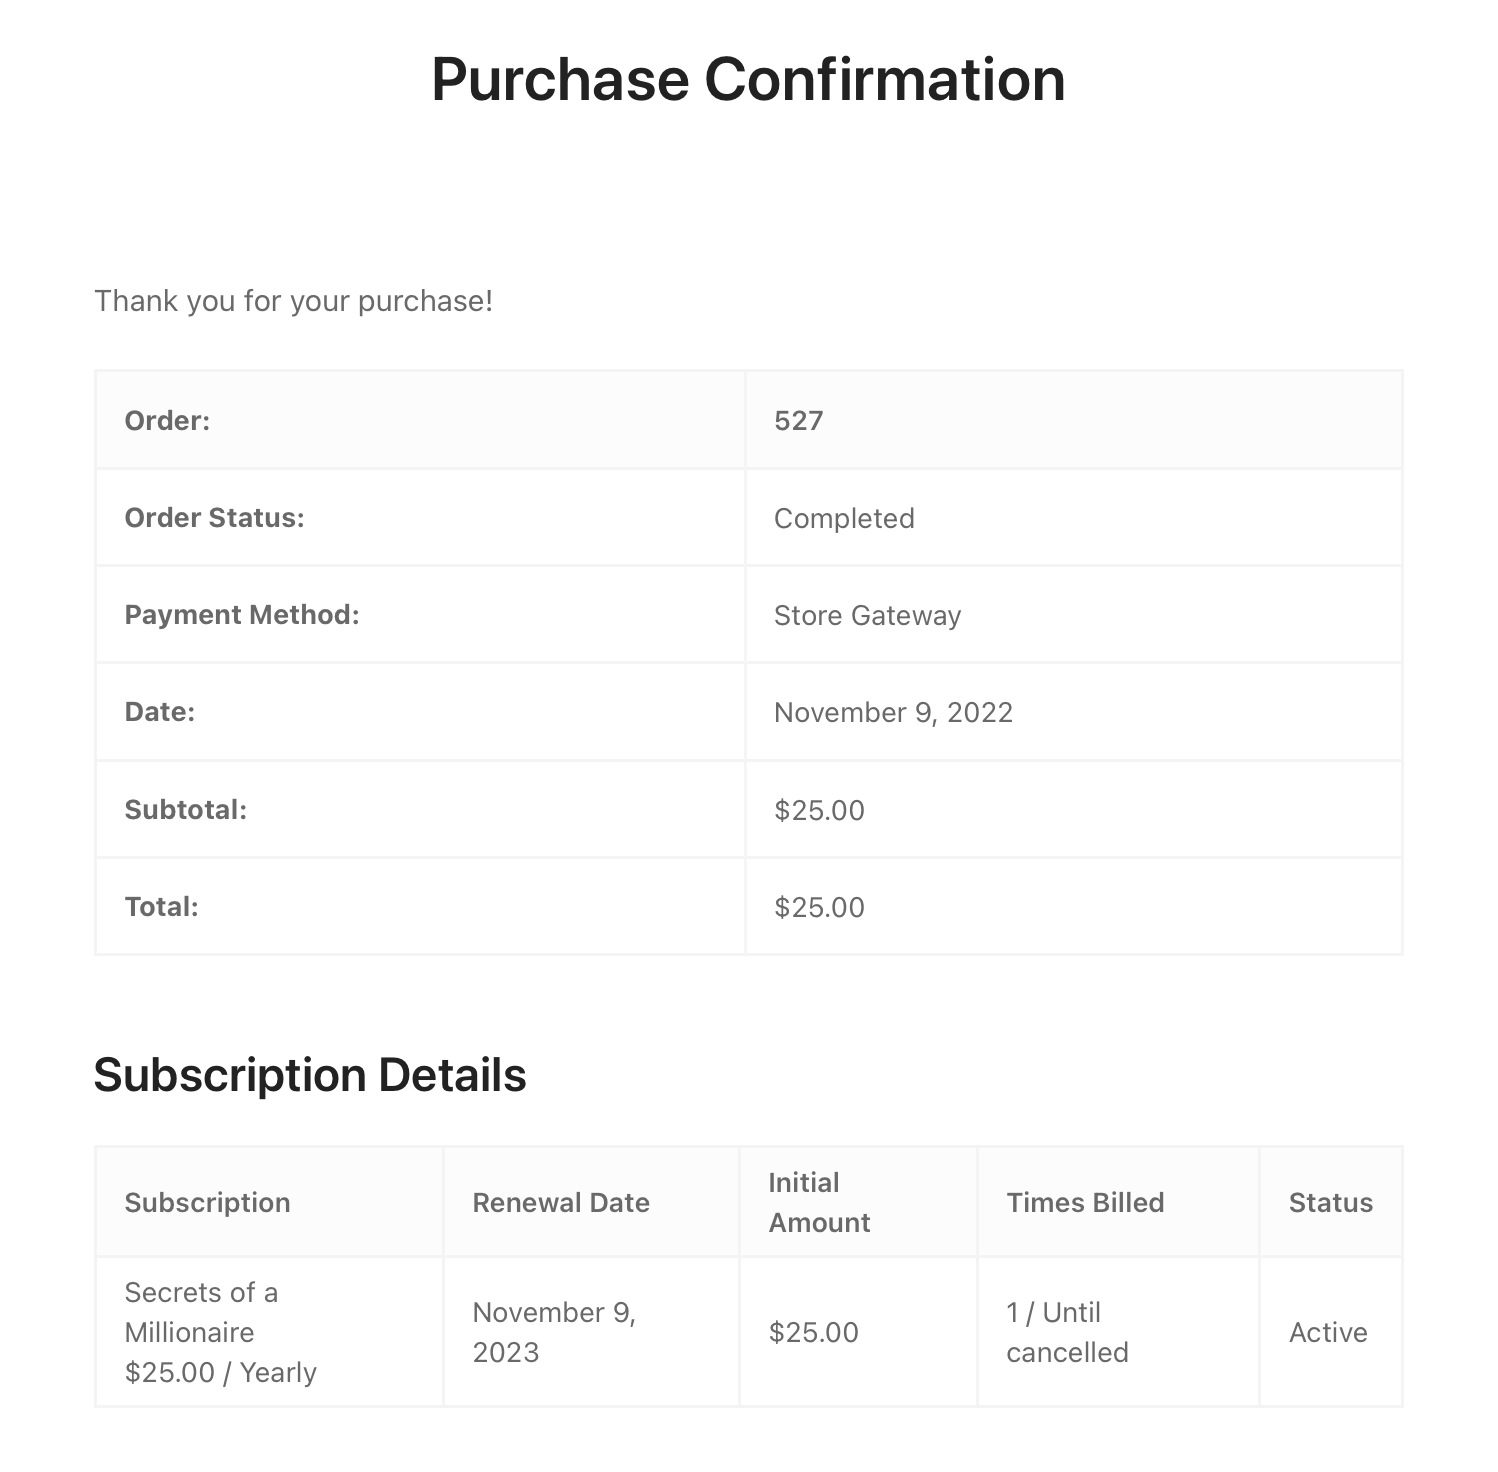
Task: Click the order date November 9, 2022
Action: pyautogui.click(x=893, y=712)
